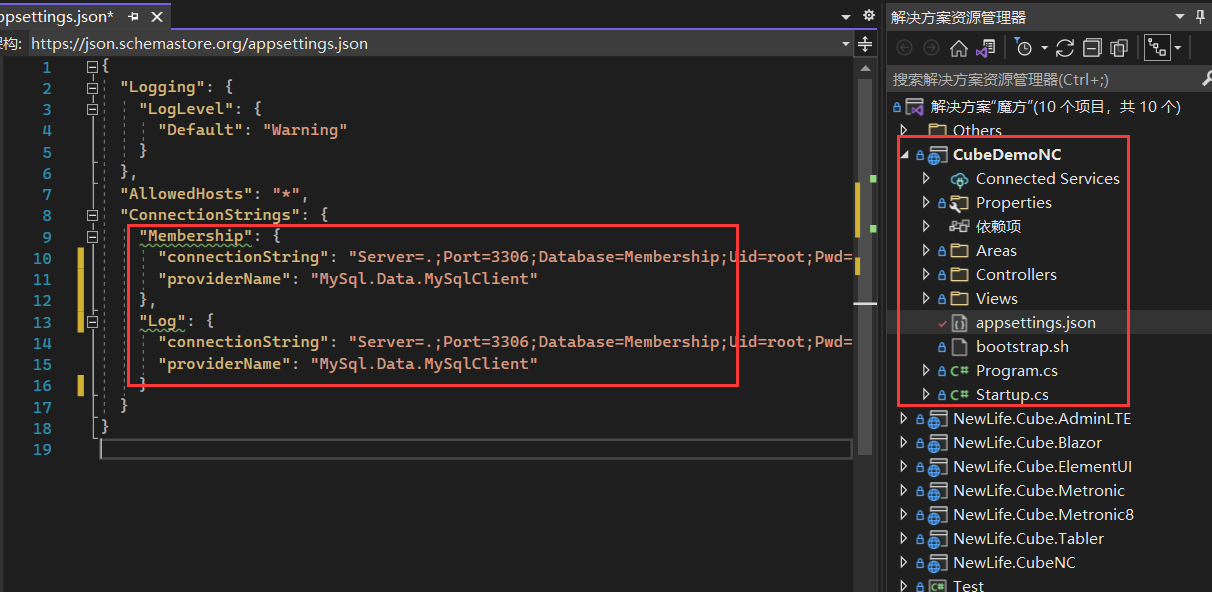
Task: Expand the NewLife.Cube.AdminLTE project
Action: (x=905, y=419)
